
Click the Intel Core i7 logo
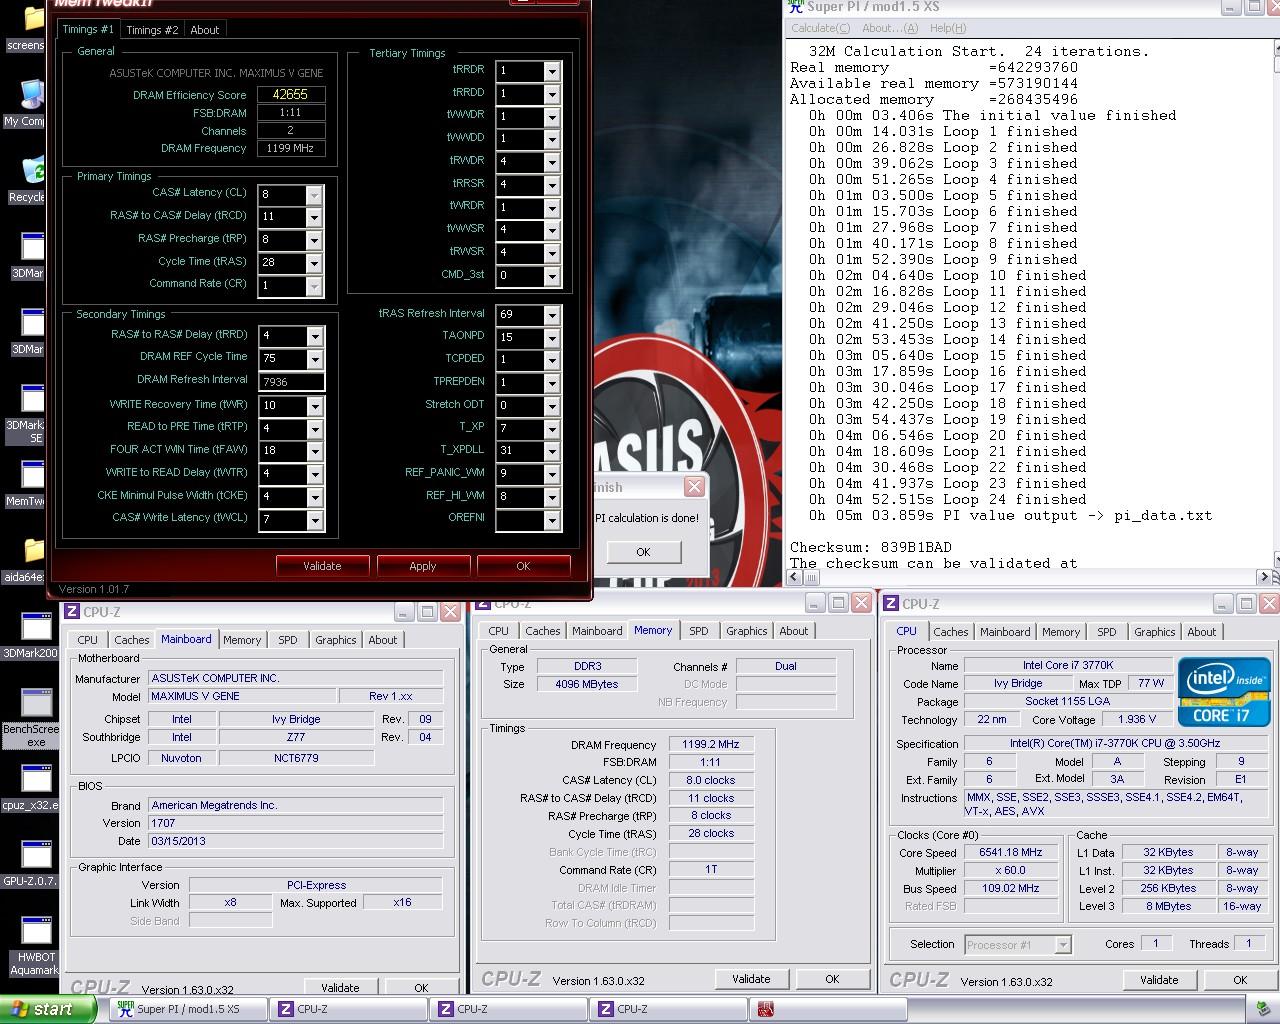click(x=1224, y=691)
